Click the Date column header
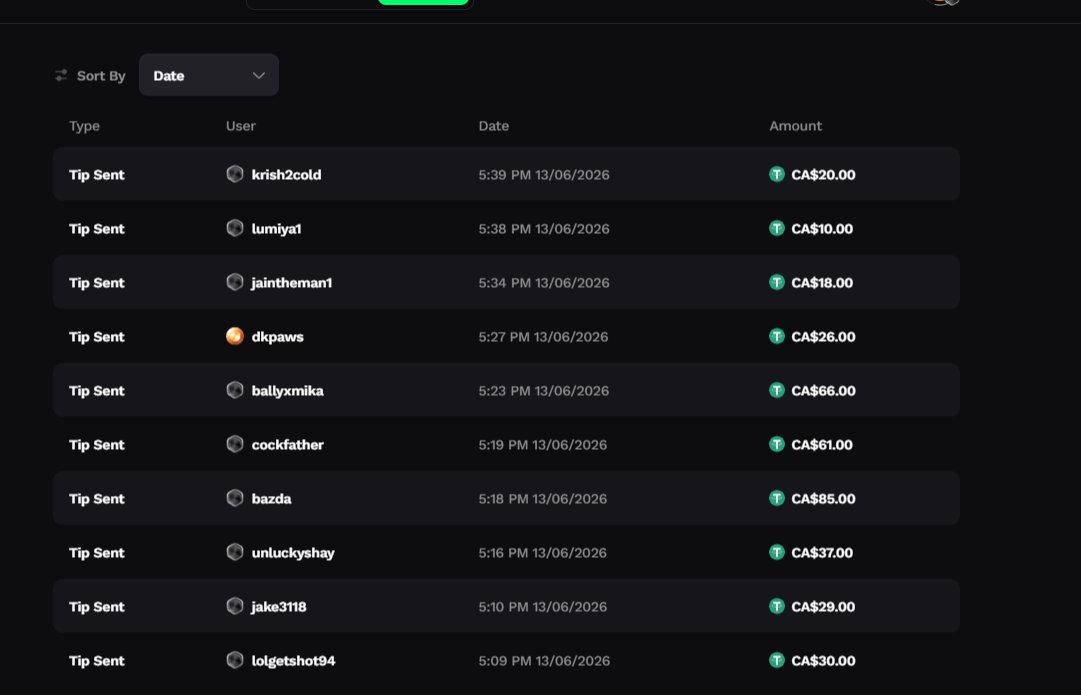The height and width of the screenshot is (695, 1081). (x=494, y=125)
